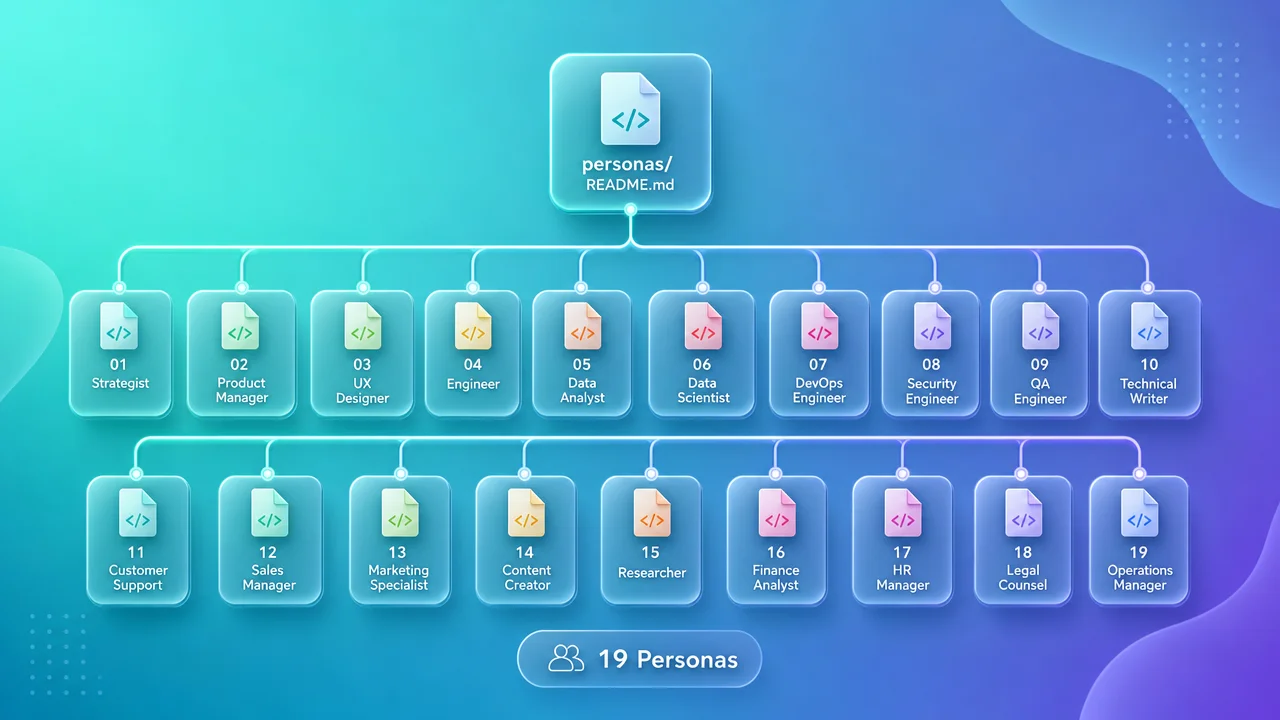This screenshot has height=720, width=1280.
Task: Open the personas/ README.md root card
Action: pos(630,132)
